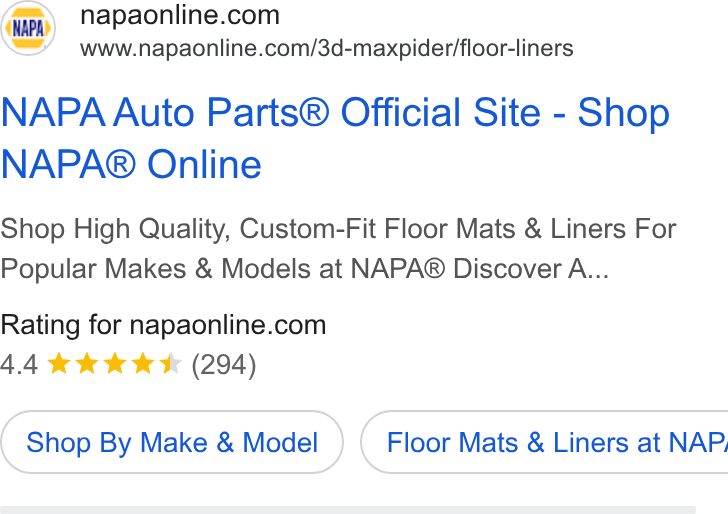Click the fourth gold rating star
This screenshot has height=514, width=728.
pyautogui.click(x=143, y=364)
